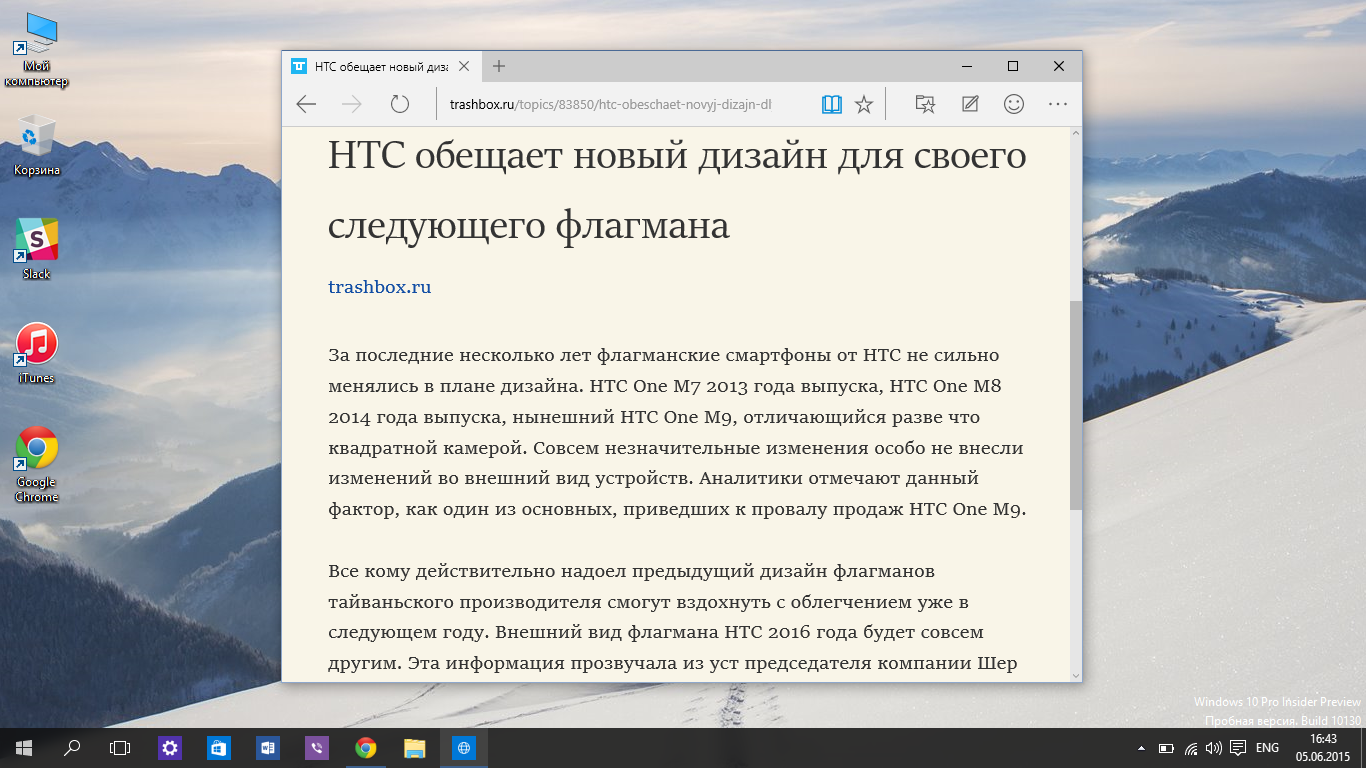Open the network connections tray icon
Screen dimensions: 1366x768
point(1190,748)
